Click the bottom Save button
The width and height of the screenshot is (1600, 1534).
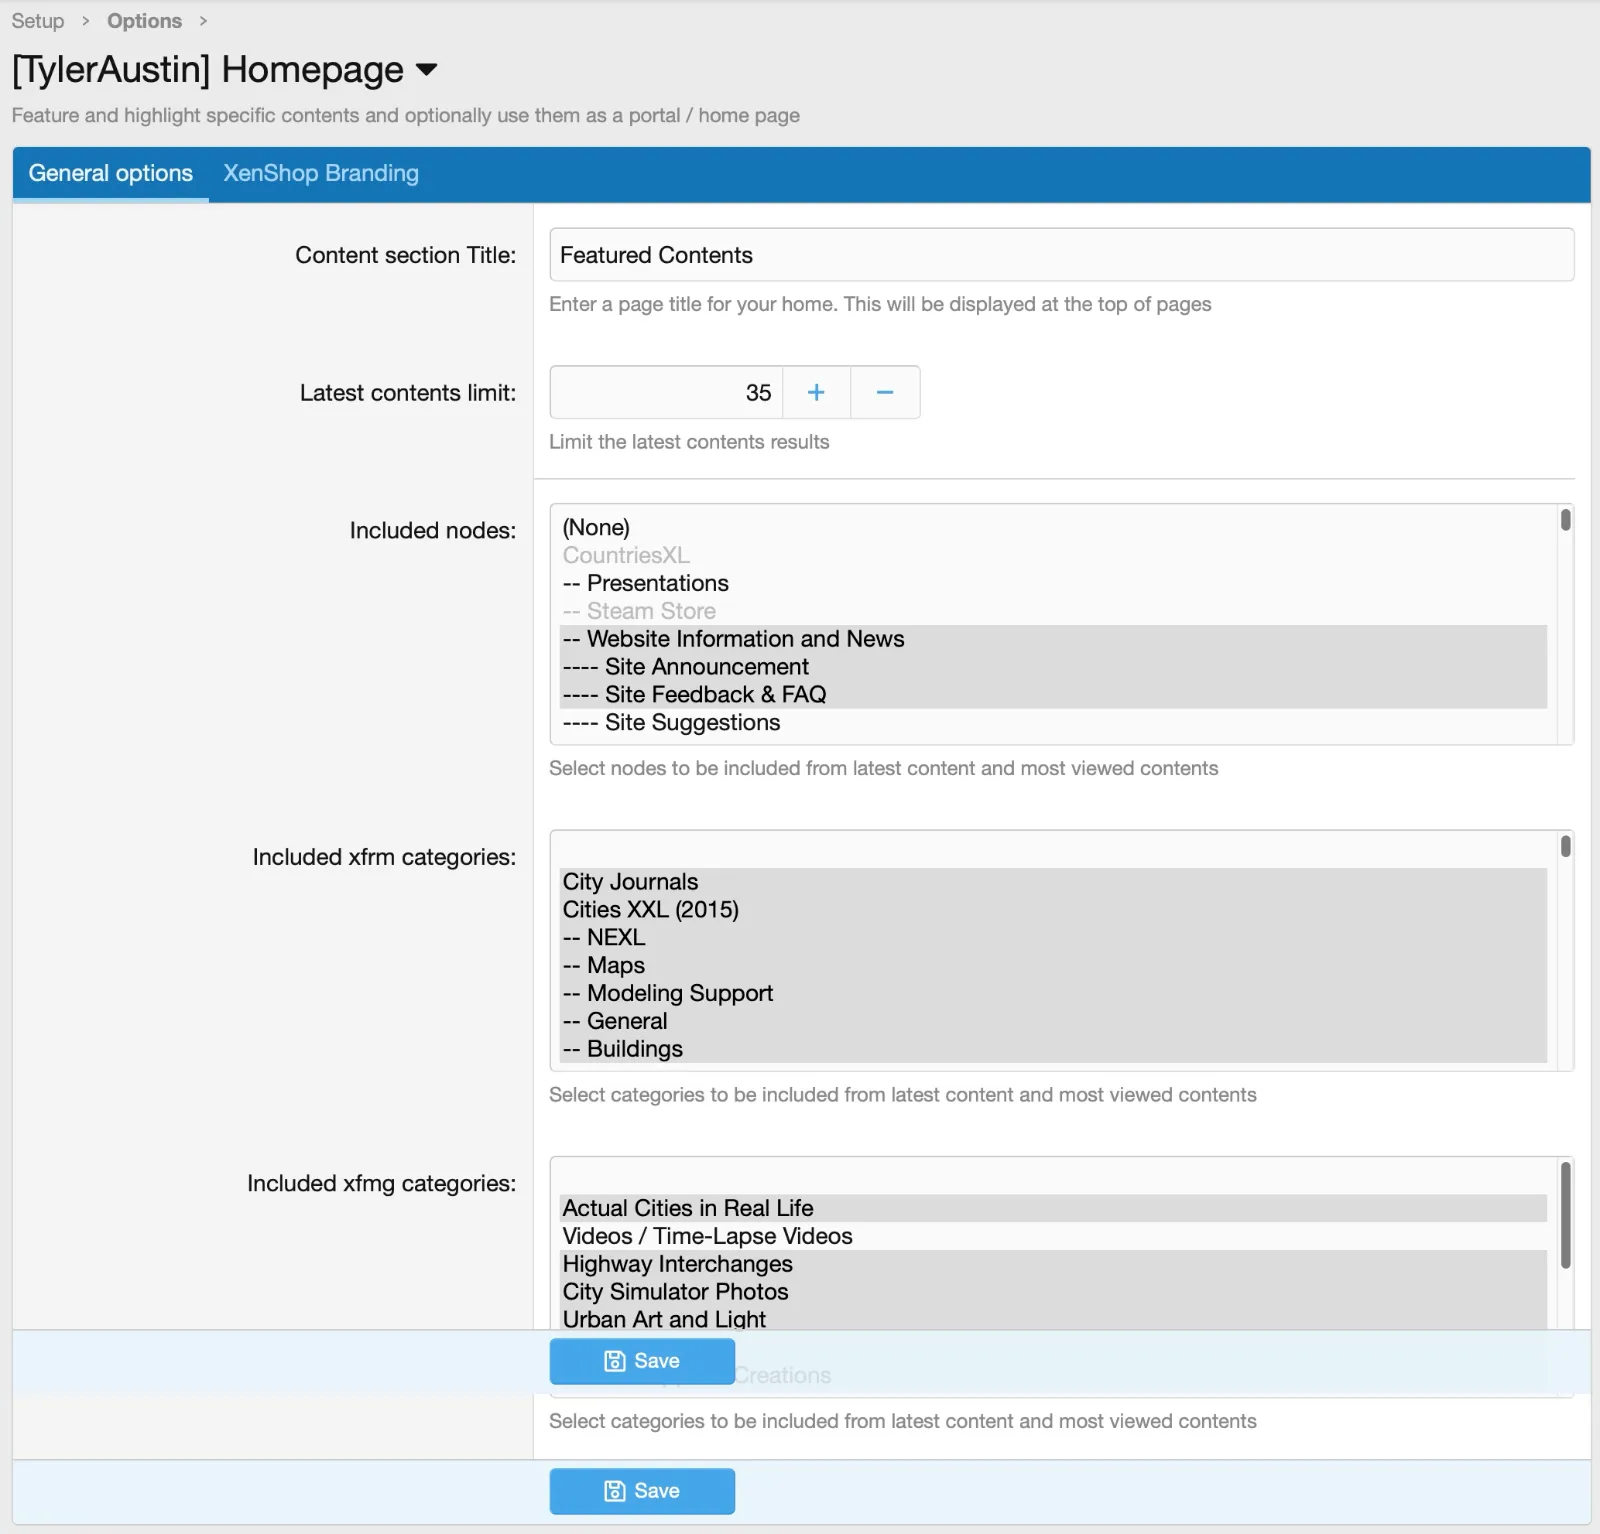pos(642,1491)
